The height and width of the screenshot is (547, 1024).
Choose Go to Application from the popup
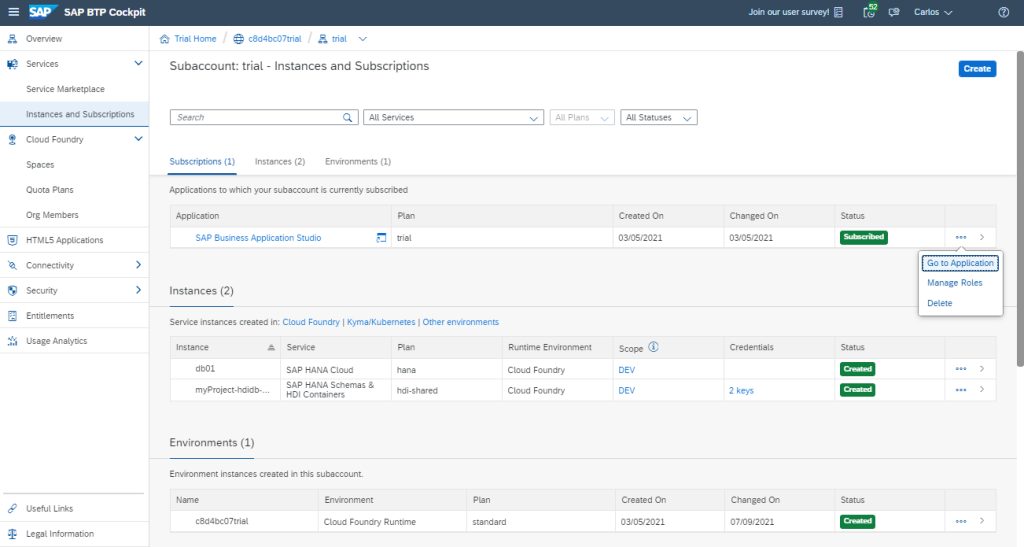coord(960,263)
